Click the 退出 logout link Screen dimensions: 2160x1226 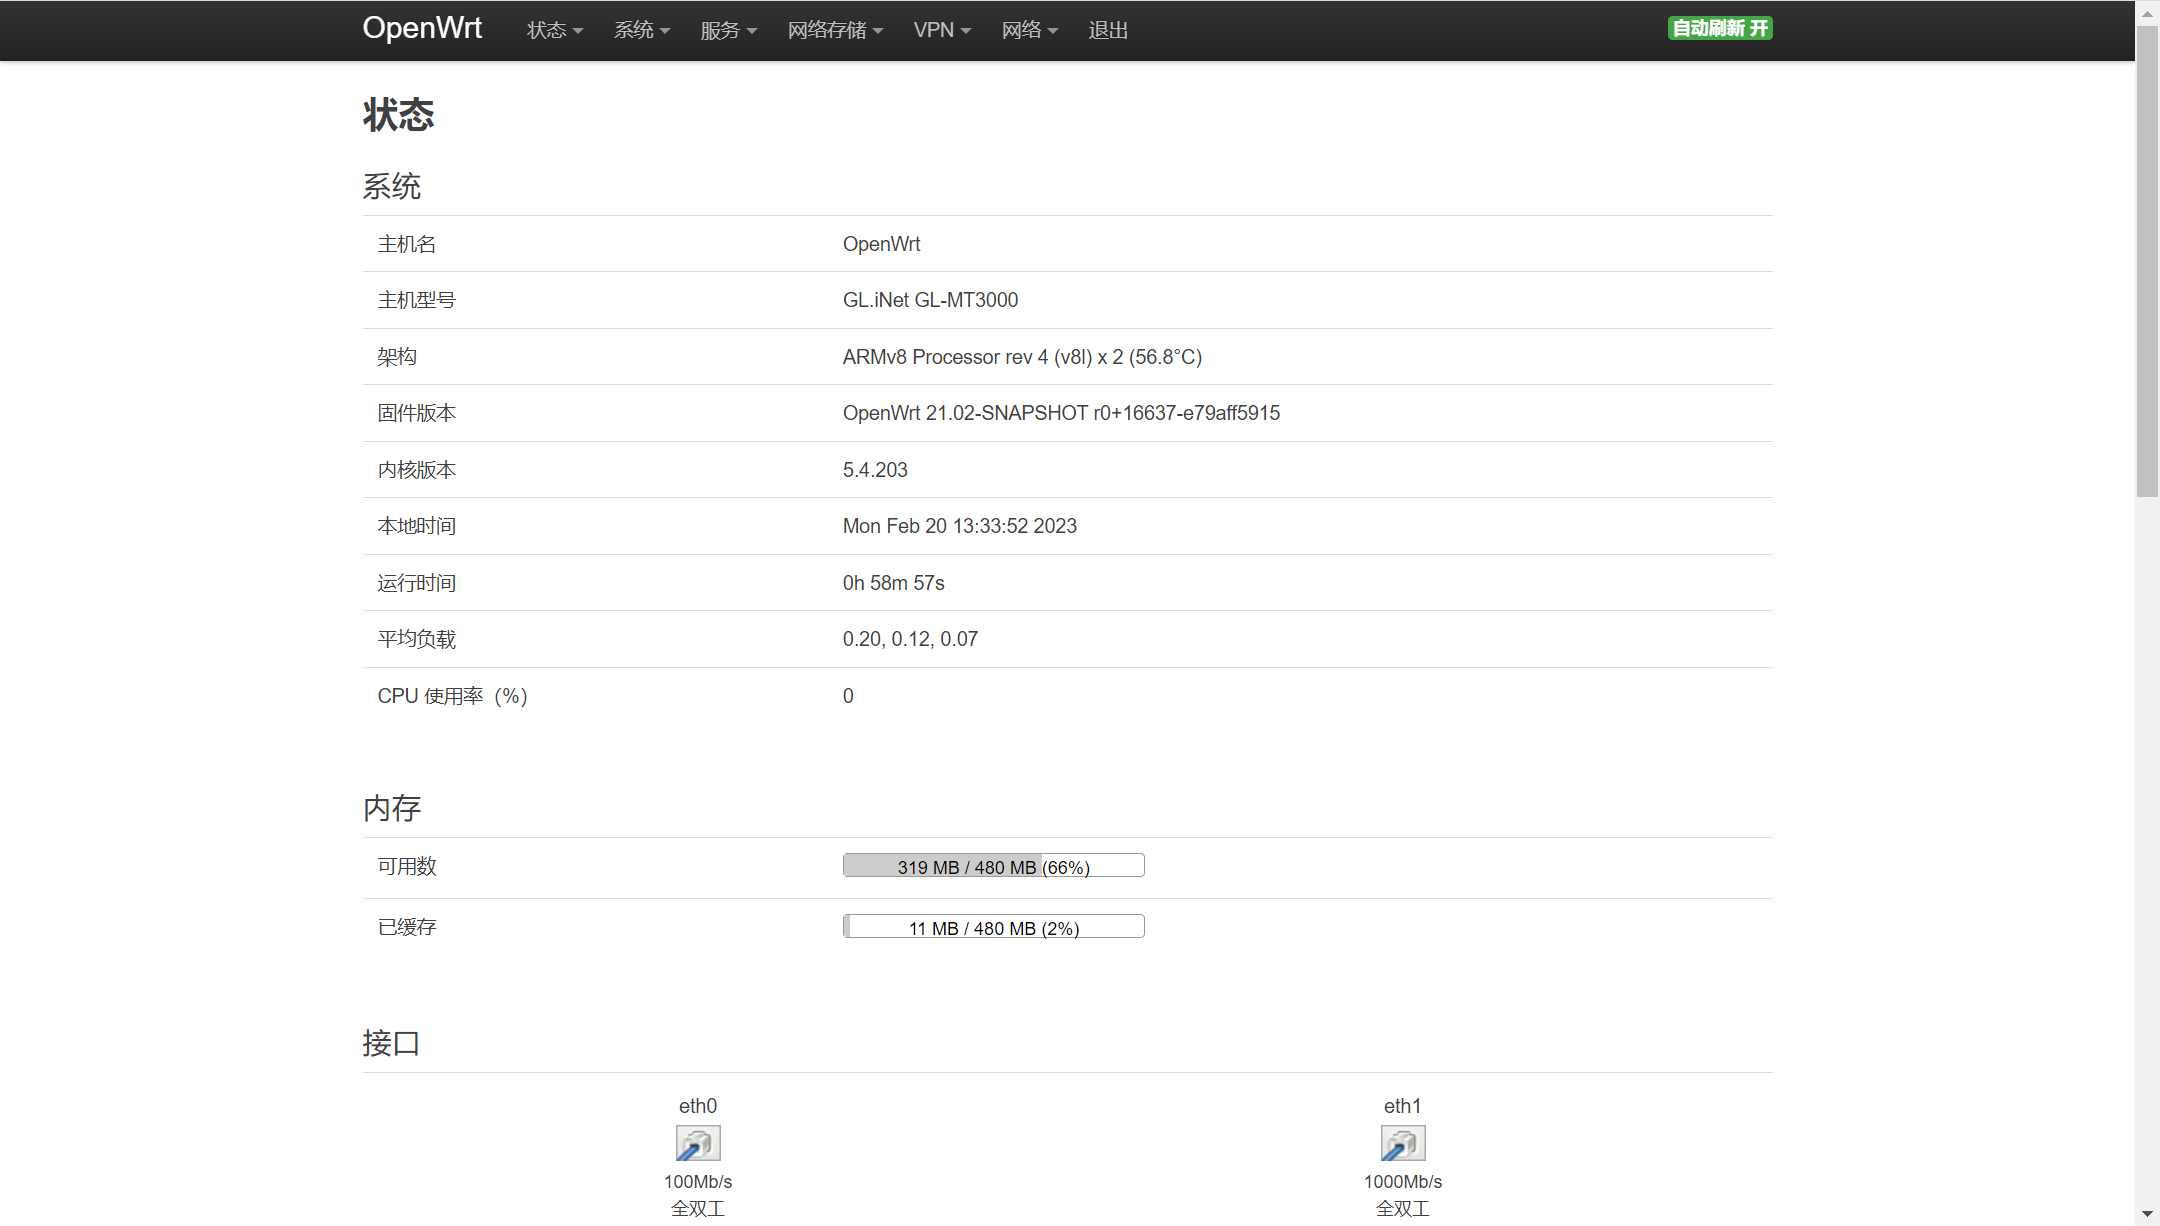(x=1108, y=30)
